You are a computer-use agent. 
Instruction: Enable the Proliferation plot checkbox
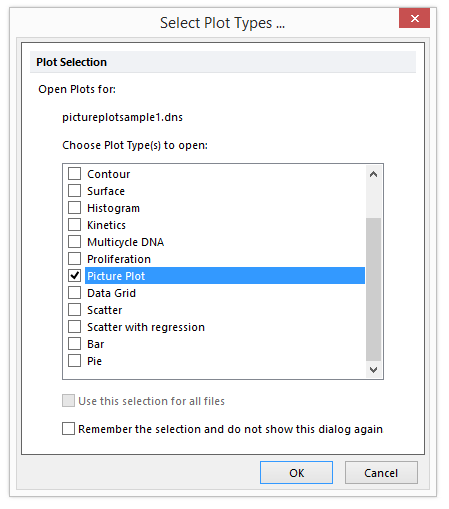[74, 259]
